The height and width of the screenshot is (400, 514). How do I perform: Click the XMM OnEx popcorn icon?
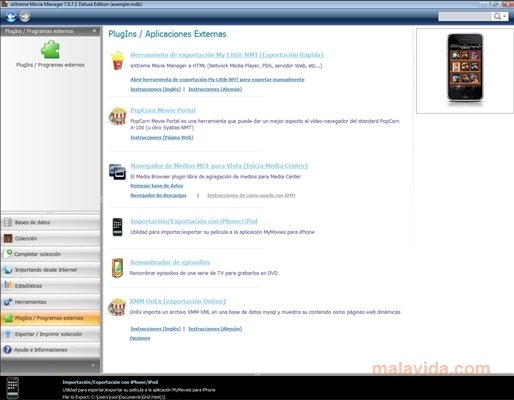(x=117, y=307)
